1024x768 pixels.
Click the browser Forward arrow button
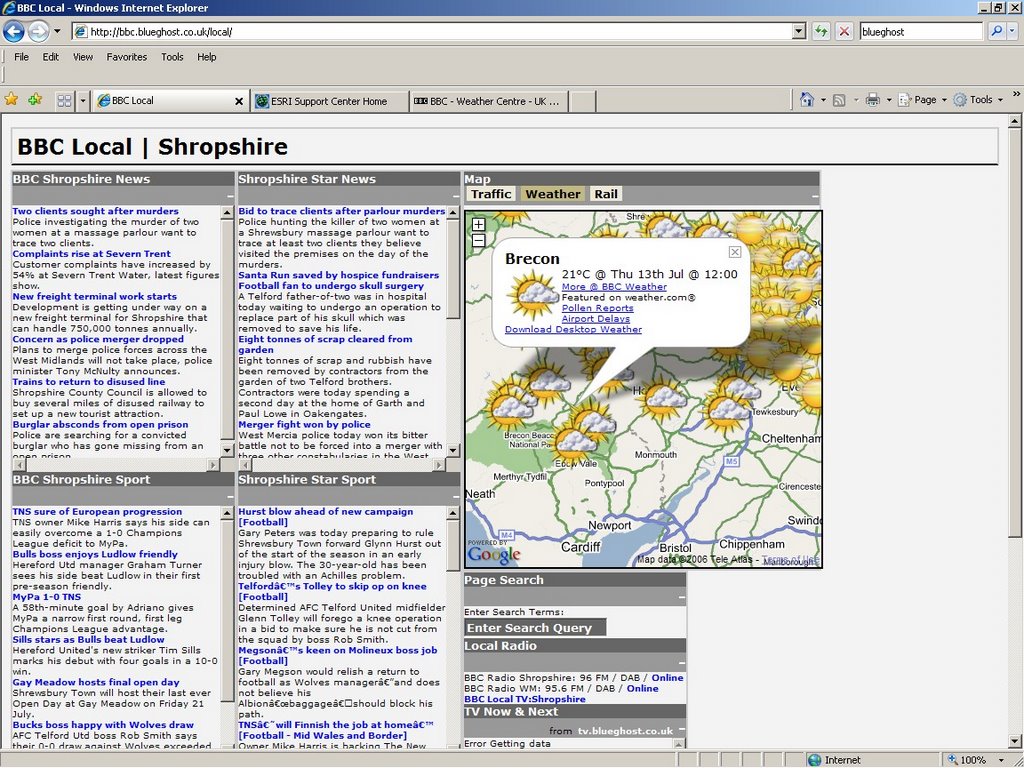click(39, 31)
